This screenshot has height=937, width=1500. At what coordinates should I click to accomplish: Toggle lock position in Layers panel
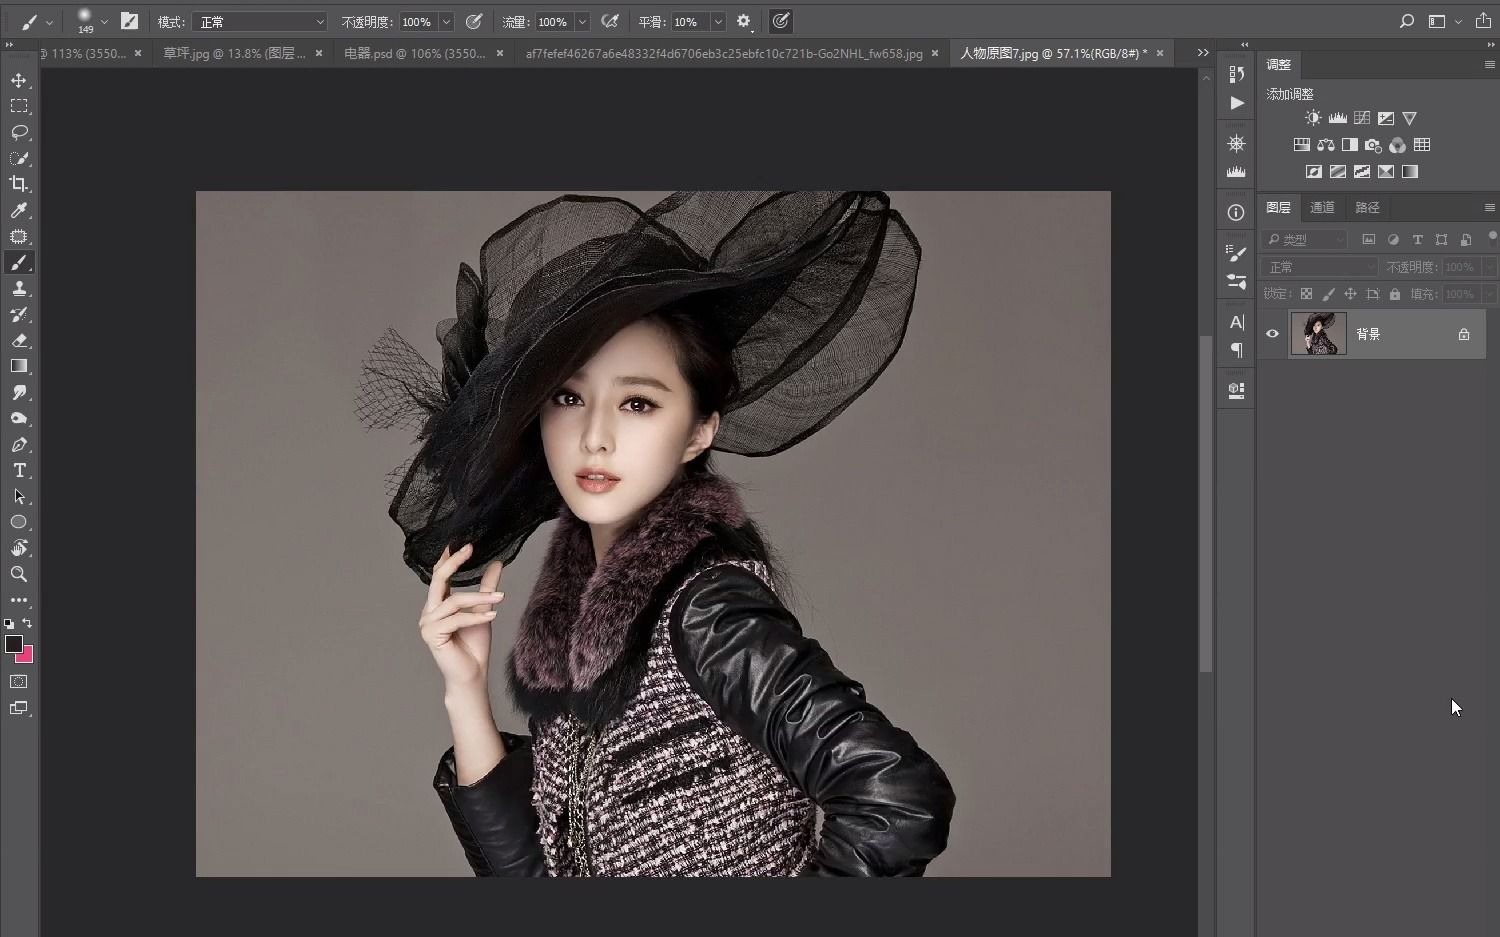(1350, 294)
